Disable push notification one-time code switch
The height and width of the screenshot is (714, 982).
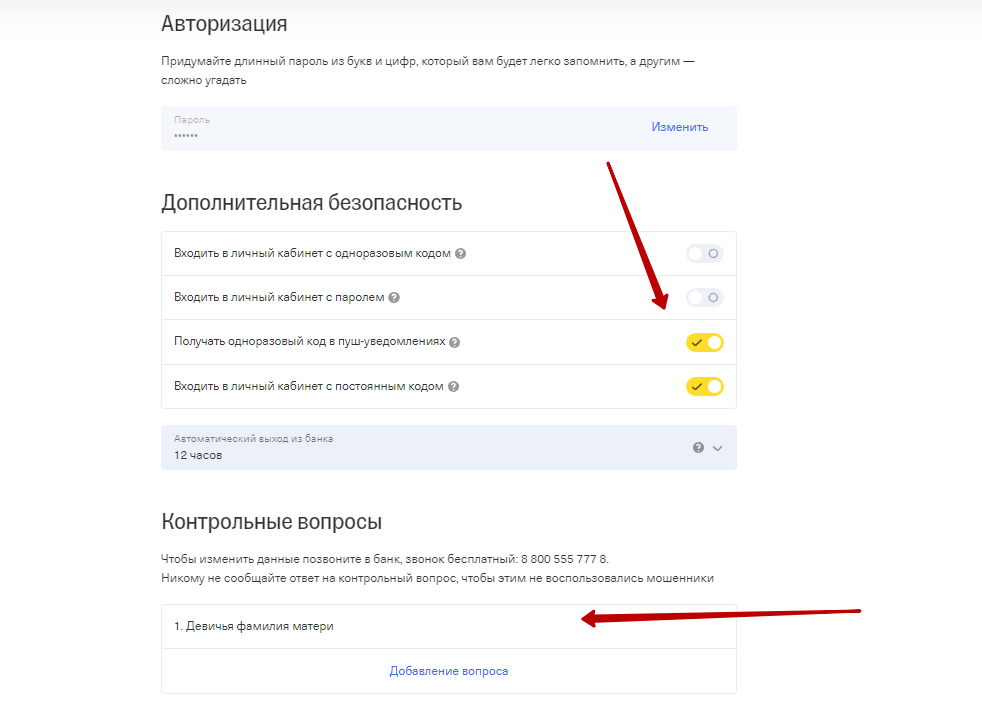click(x=704, y=342)
